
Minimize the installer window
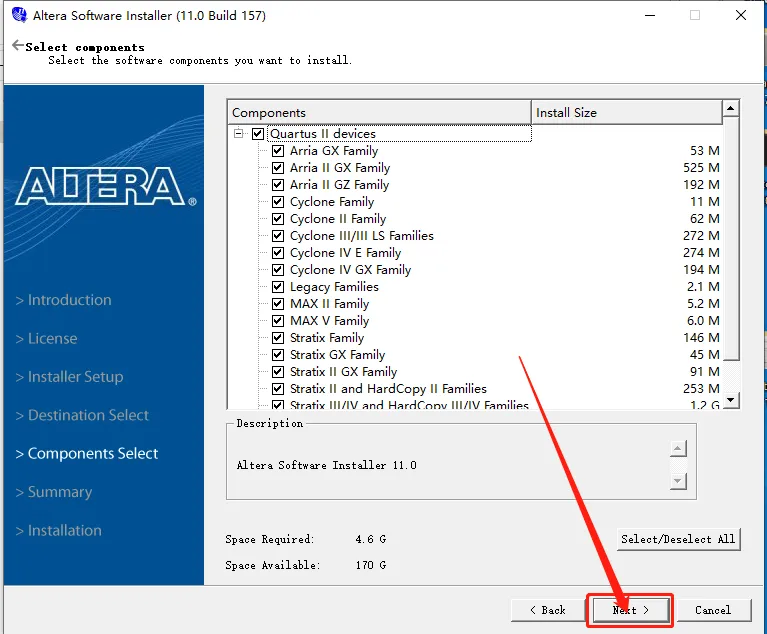[x=650, y=15]
